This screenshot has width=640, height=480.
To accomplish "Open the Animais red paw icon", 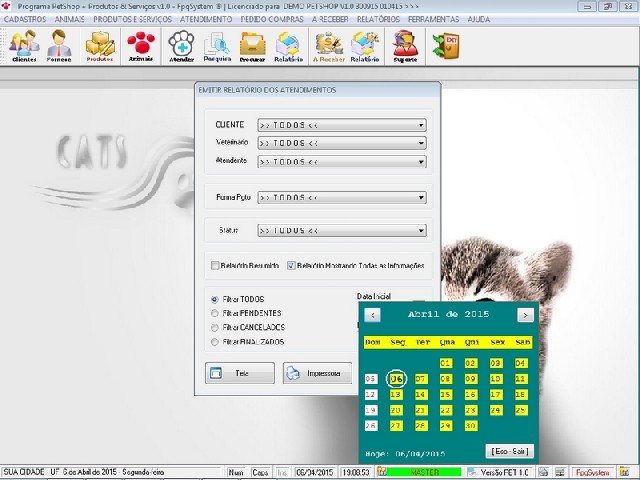I will point(141,46).
